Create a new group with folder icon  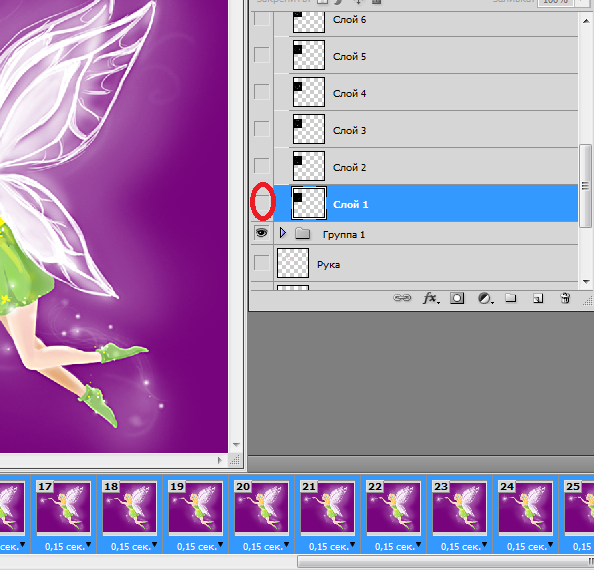coord(511,298)
